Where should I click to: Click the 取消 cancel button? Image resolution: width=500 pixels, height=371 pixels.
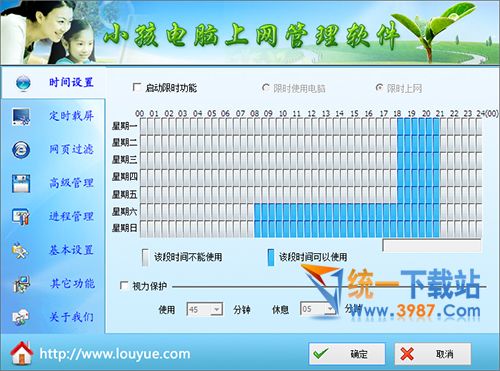pyautogui.click(x=433, y=354)
